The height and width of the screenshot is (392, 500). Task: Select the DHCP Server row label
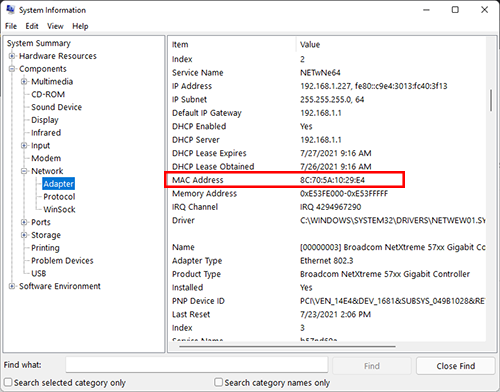click(196, 140)
